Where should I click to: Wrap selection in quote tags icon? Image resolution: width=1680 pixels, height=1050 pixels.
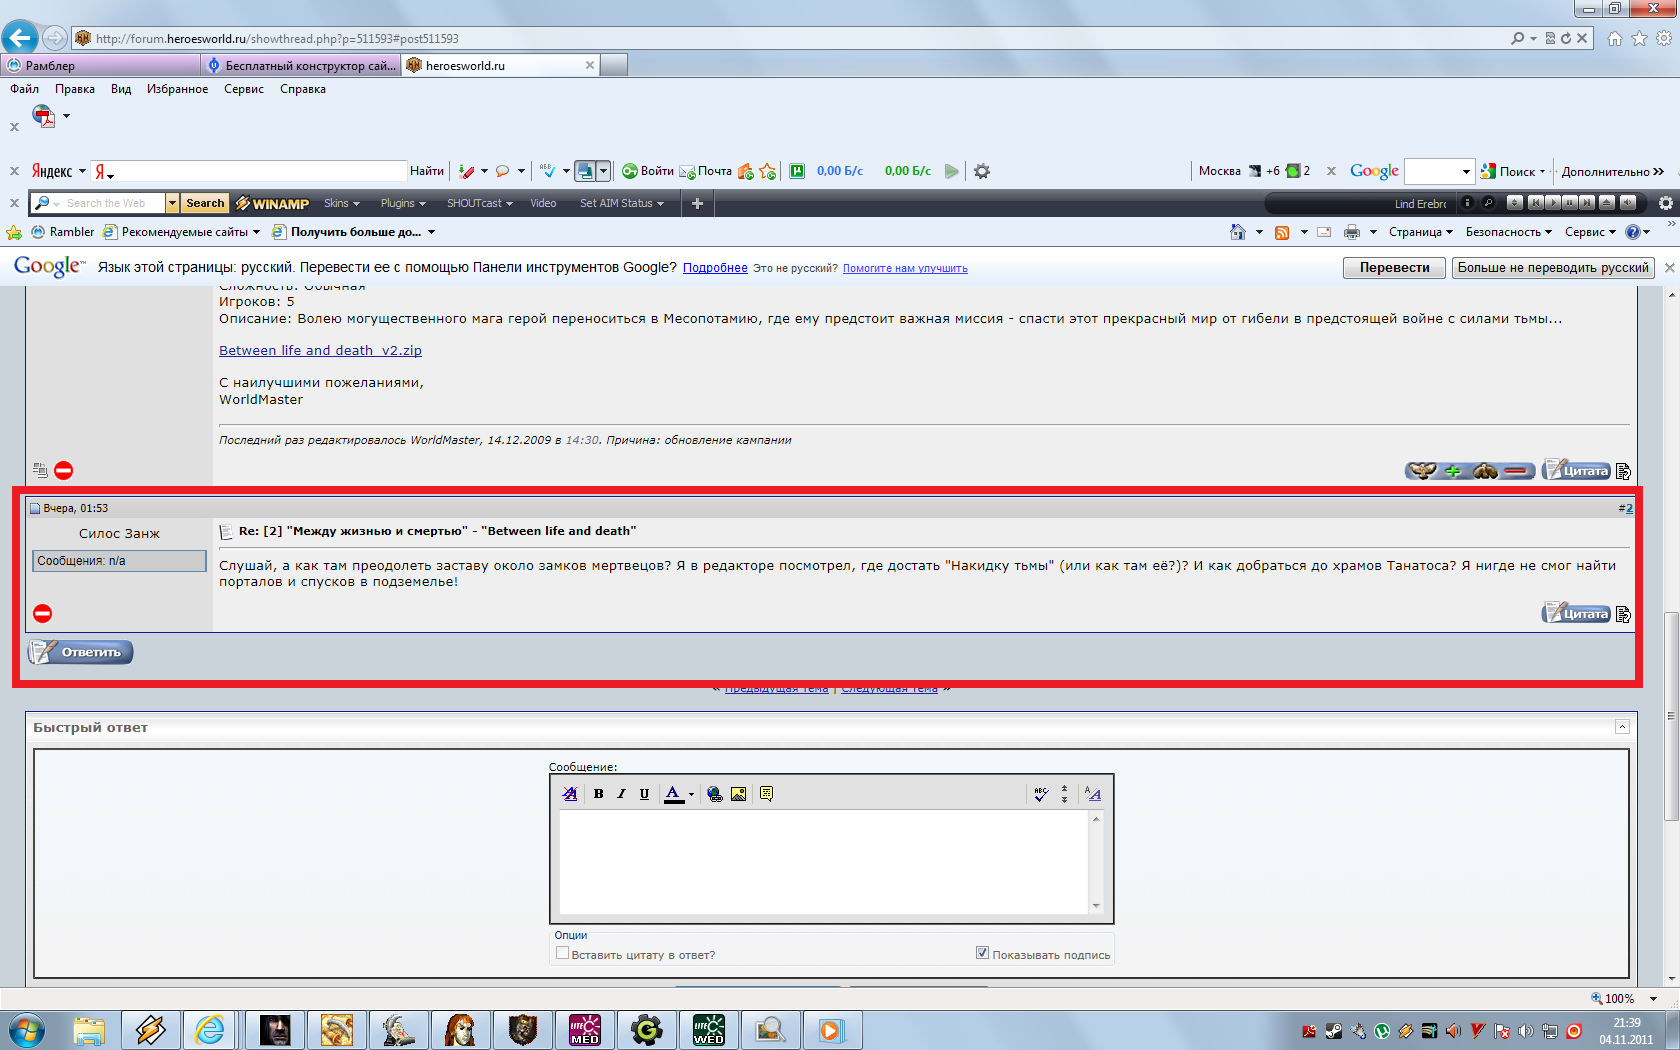pyautogui.click(x=766, y=794)
